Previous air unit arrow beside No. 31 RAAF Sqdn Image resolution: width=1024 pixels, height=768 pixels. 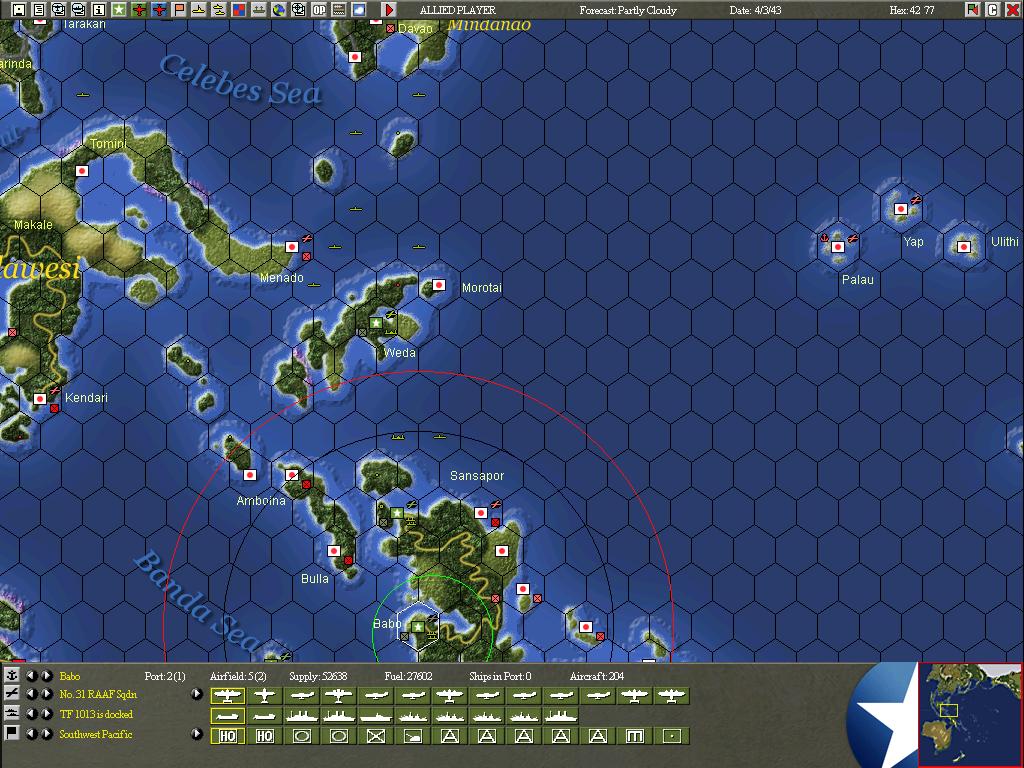tap(31, 694)
